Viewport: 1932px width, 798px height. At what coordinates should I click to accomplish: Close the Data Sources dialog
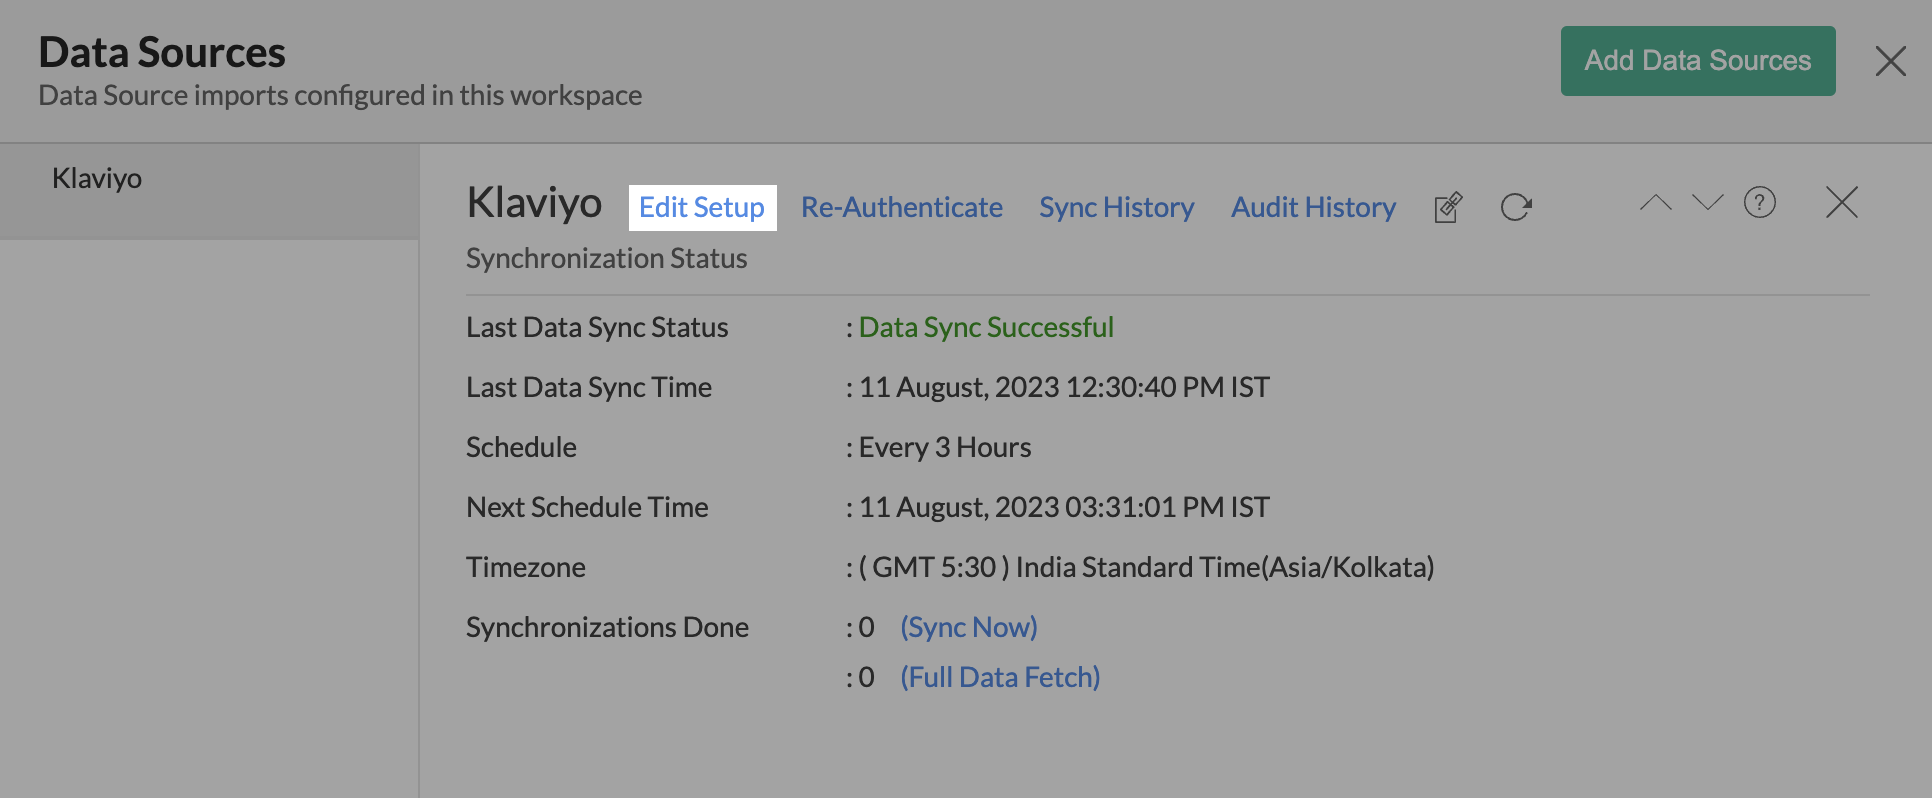1890,61
